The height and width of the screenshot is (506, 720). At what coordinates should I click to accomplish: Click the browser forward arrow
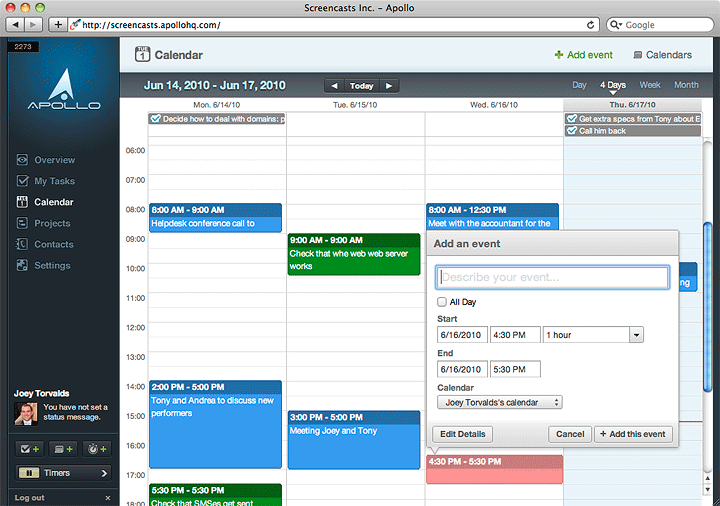pos(33,24)
